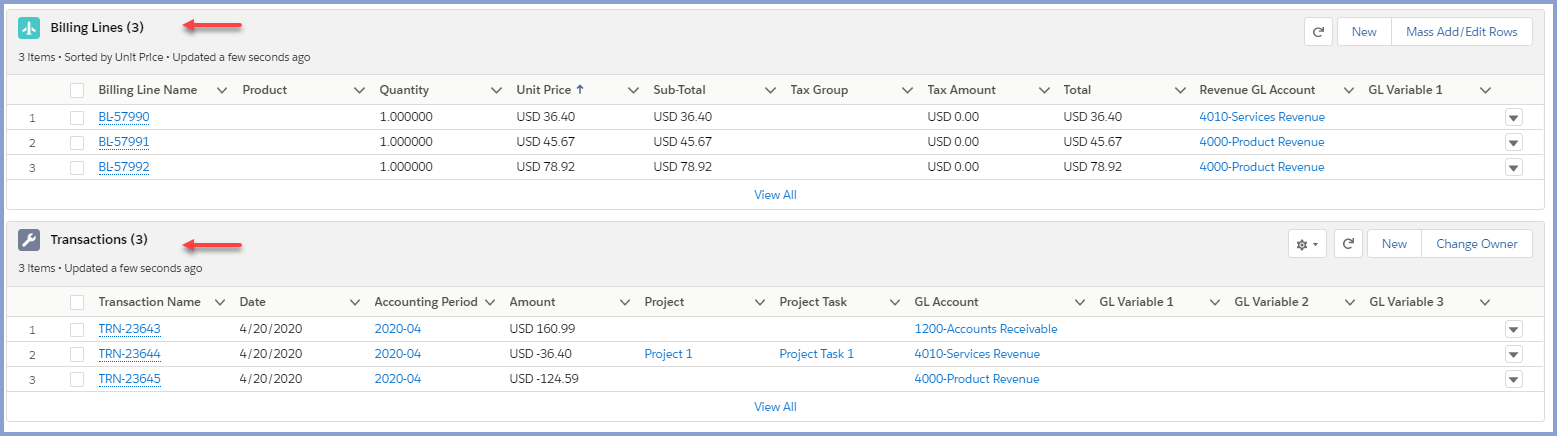Tick checkbox for TRN-23643
1557x436 pixels.
77,329
